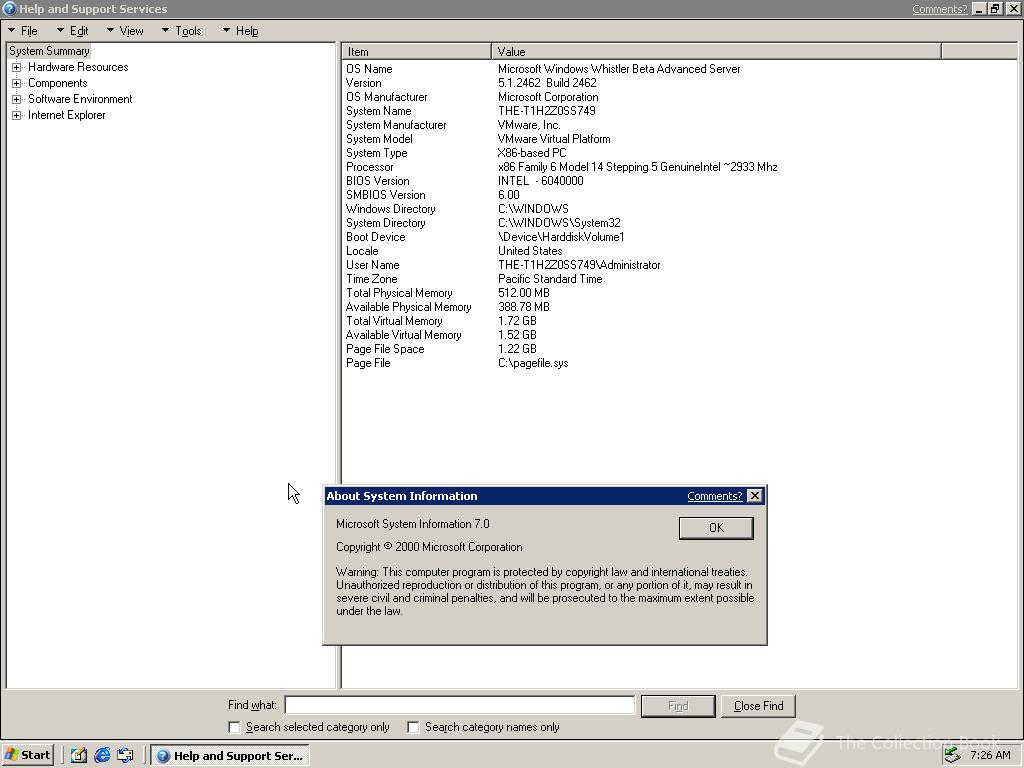This screenshot has width=1024, height=768.
Task: Click the C:\WINDOWS\System32 value
Action: pos(559,223)
